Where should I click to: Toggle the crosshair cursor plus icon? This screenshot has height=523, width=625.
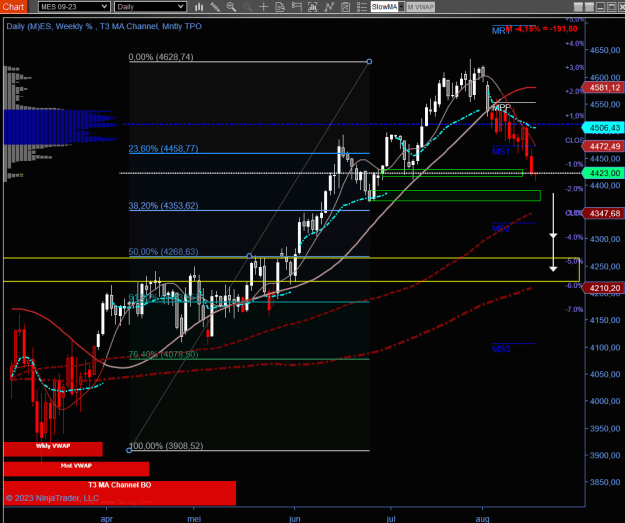click(263, 7)
